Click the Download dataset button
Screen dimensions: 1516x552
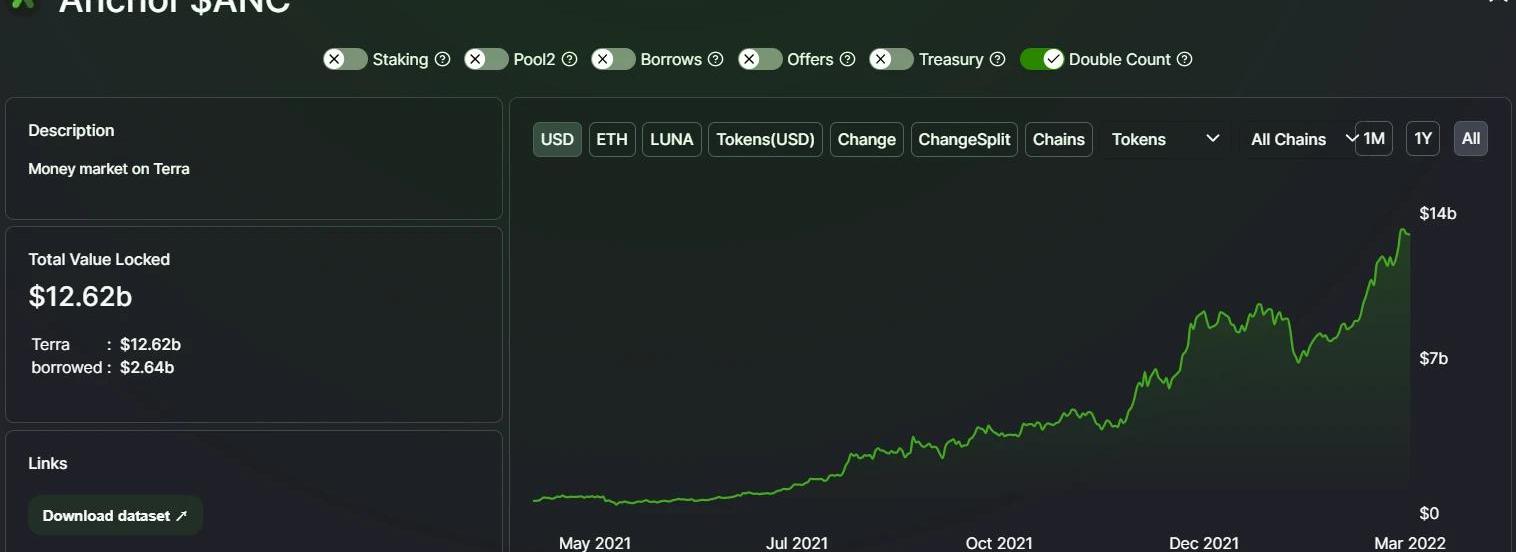coord(115,516)
